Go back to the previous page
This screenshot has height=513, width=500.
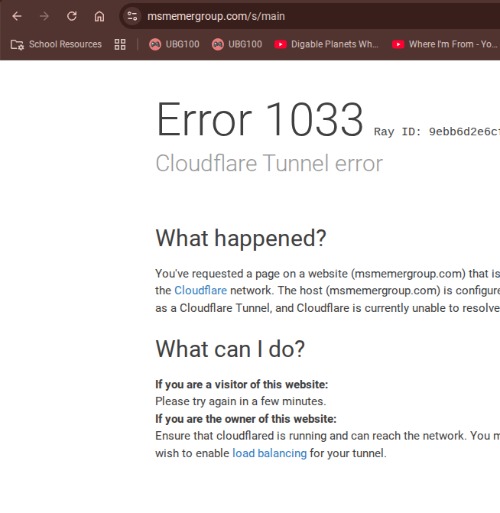point(17,16)
